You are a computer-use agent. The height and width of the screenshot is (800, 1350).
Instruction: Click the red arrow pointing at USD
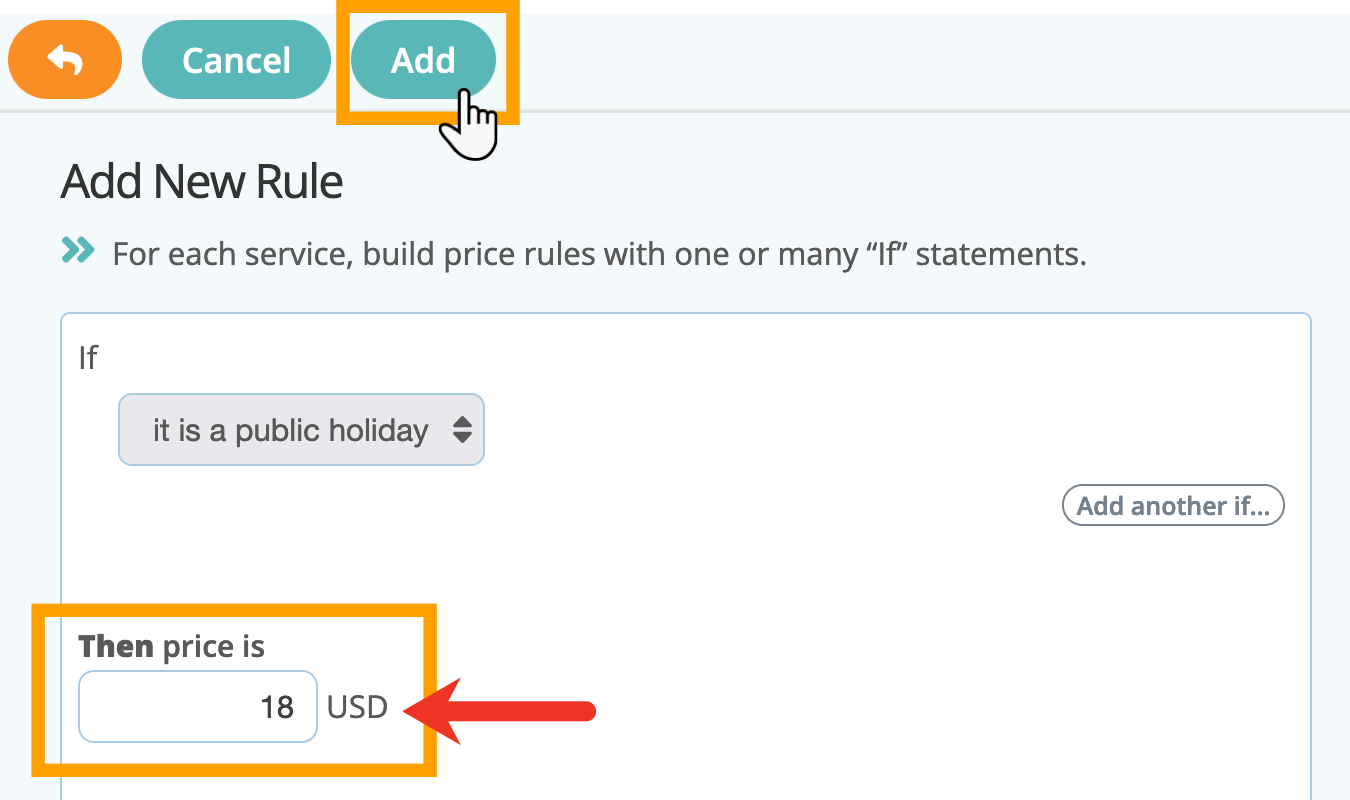500,711
